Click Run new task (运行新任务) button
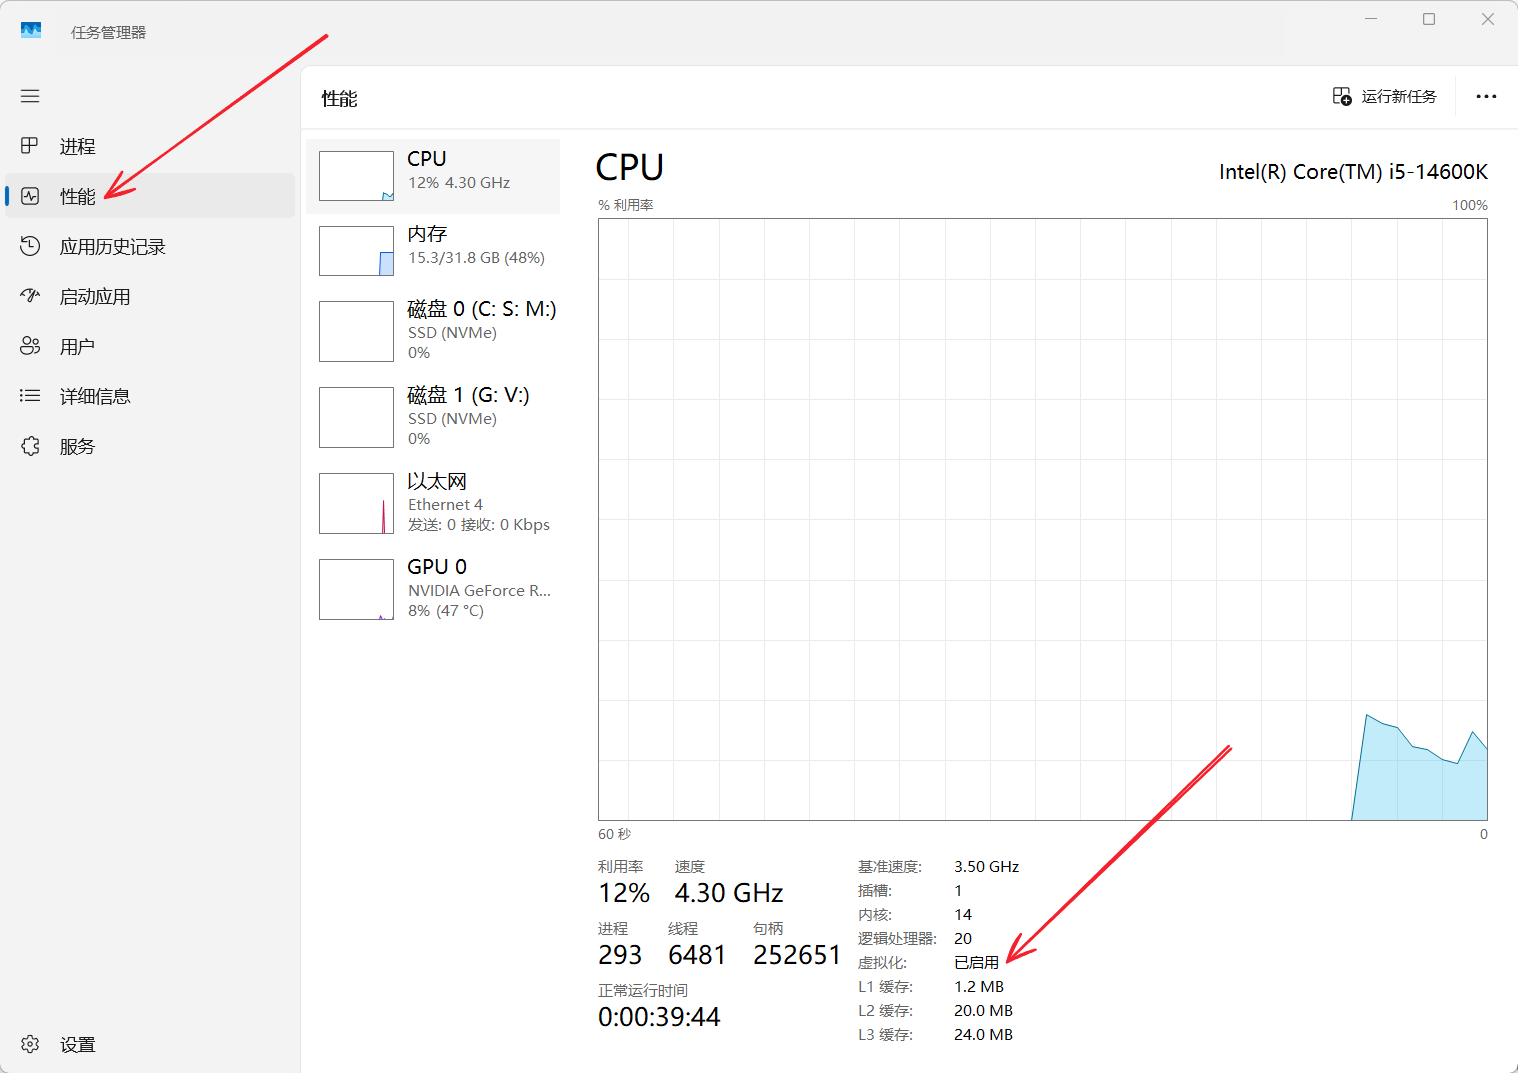The height and width of the screenshot is (1073, 1518). point(1385,96)
